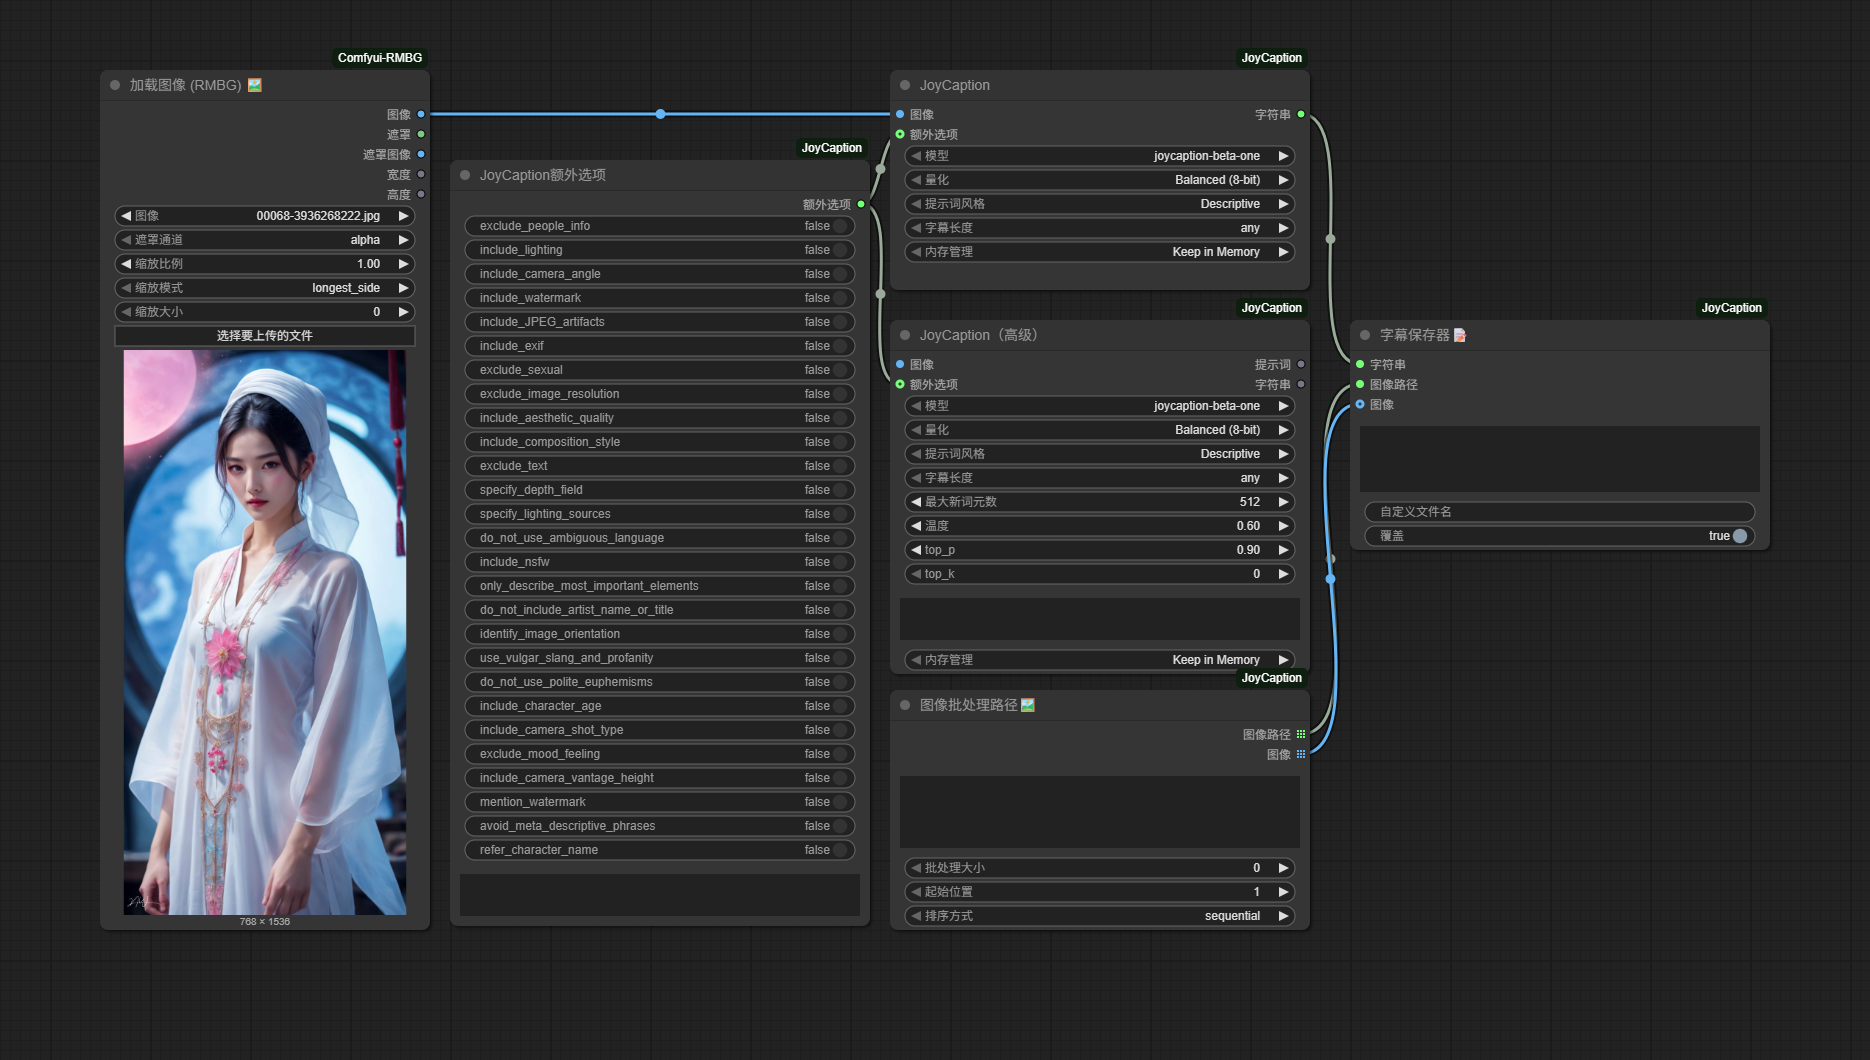Click the 图像路径 output port of 图像批处理路径

click(1301, 734)
